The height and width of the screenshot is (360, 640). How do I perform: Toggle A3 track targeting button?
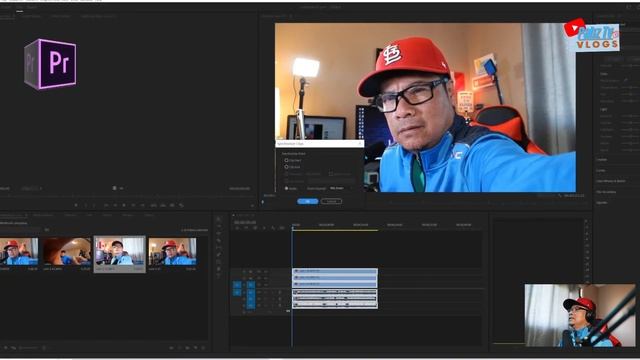250,305
